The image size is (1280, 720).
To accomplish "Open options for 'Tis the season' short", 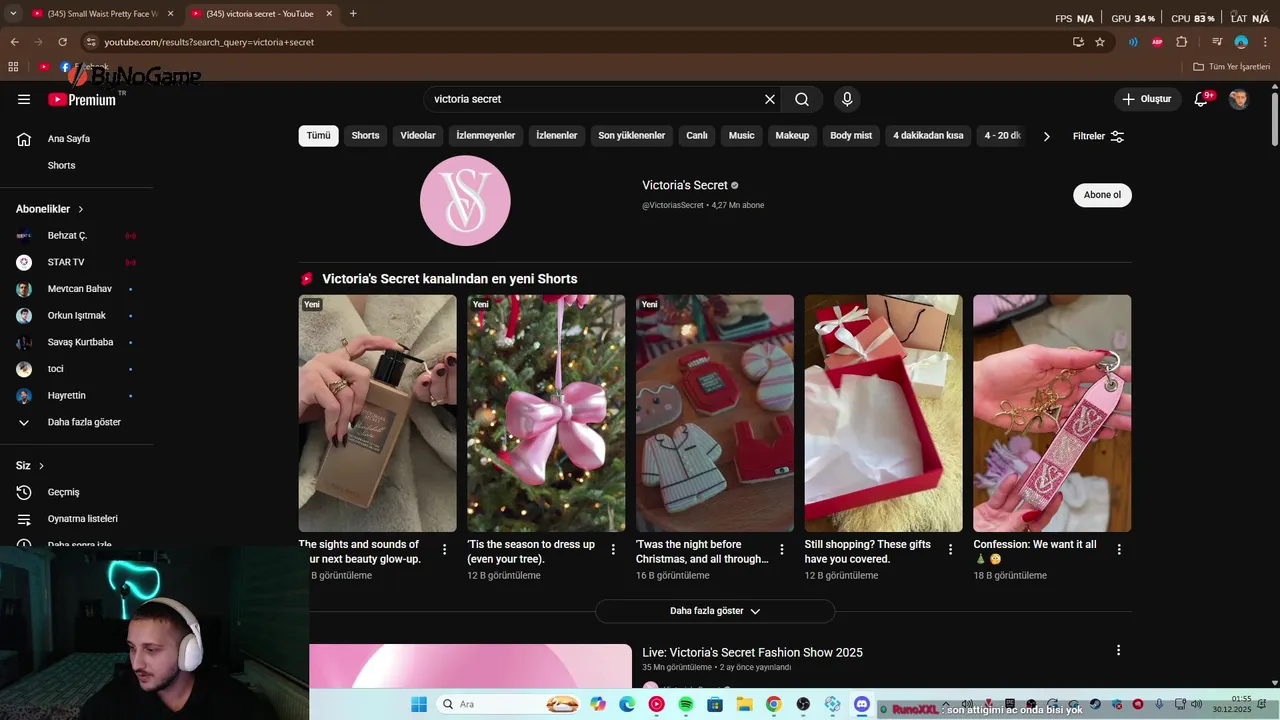I will 613,549.
